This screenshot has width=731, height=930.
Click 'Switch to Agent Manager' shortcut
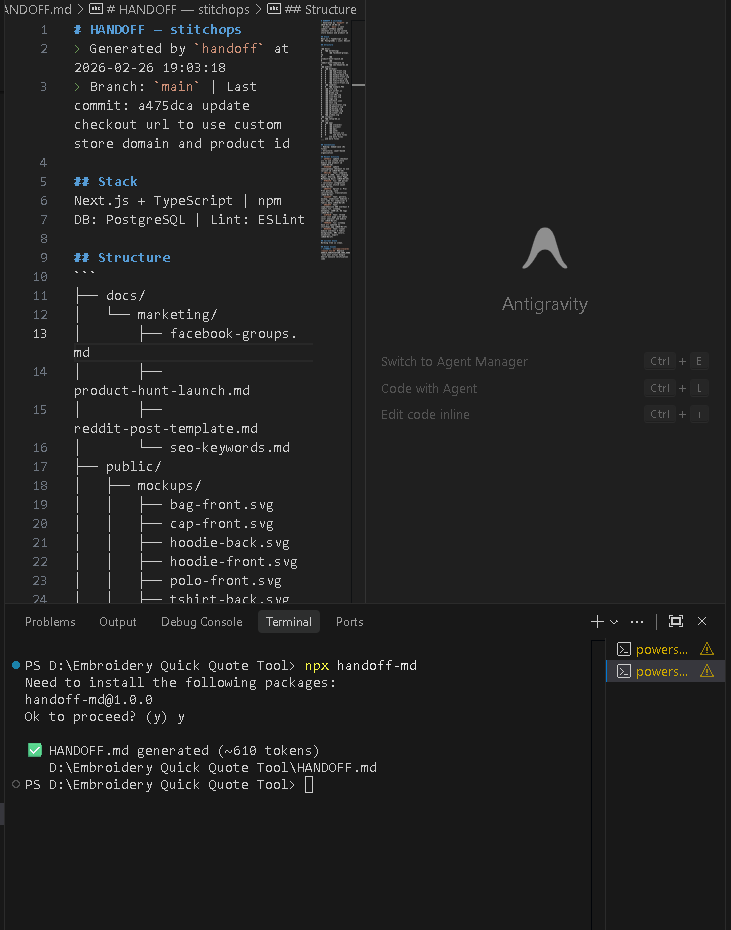click(x=454, y=361)
